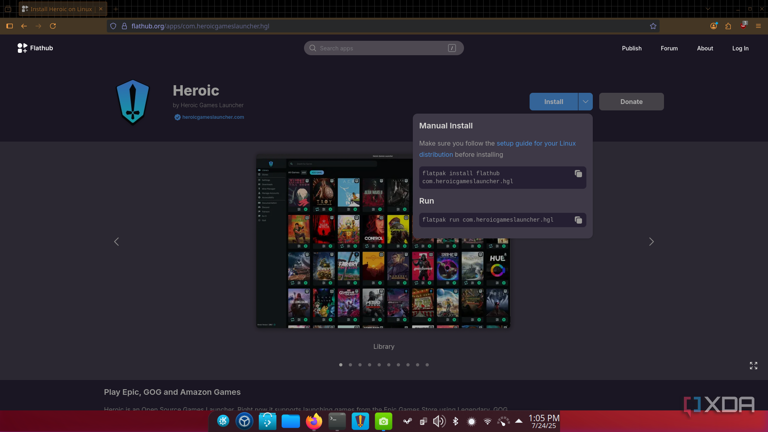Open the Forum page
Viewport: 768px width, 432px height.
(x=669, y=48)
